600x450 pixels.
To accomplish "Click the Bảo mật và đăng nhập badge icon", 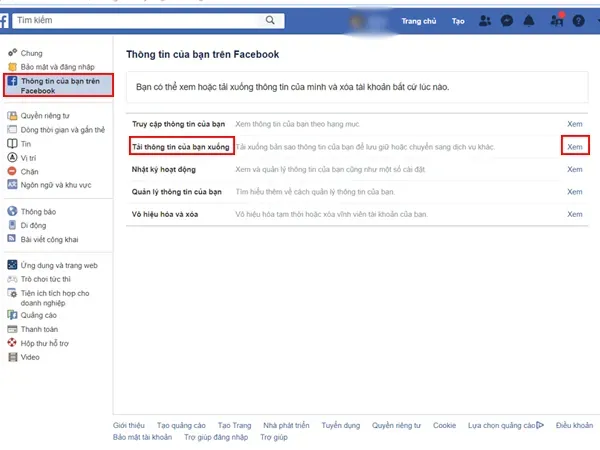I will (x=13, y=67).
